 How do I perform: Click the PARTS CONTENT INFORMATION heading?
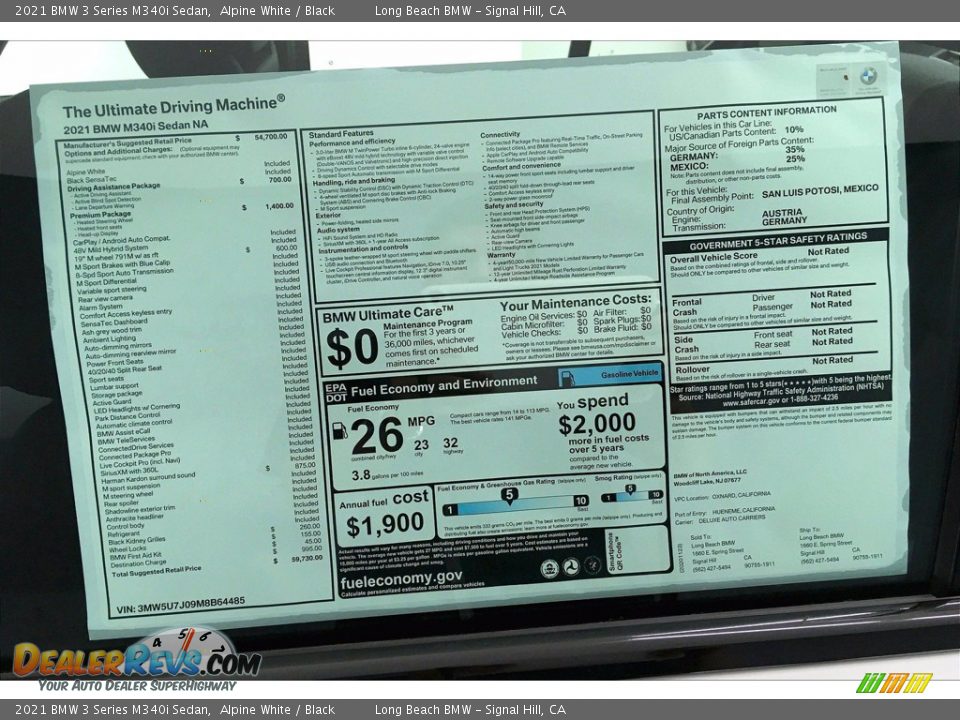767,113
